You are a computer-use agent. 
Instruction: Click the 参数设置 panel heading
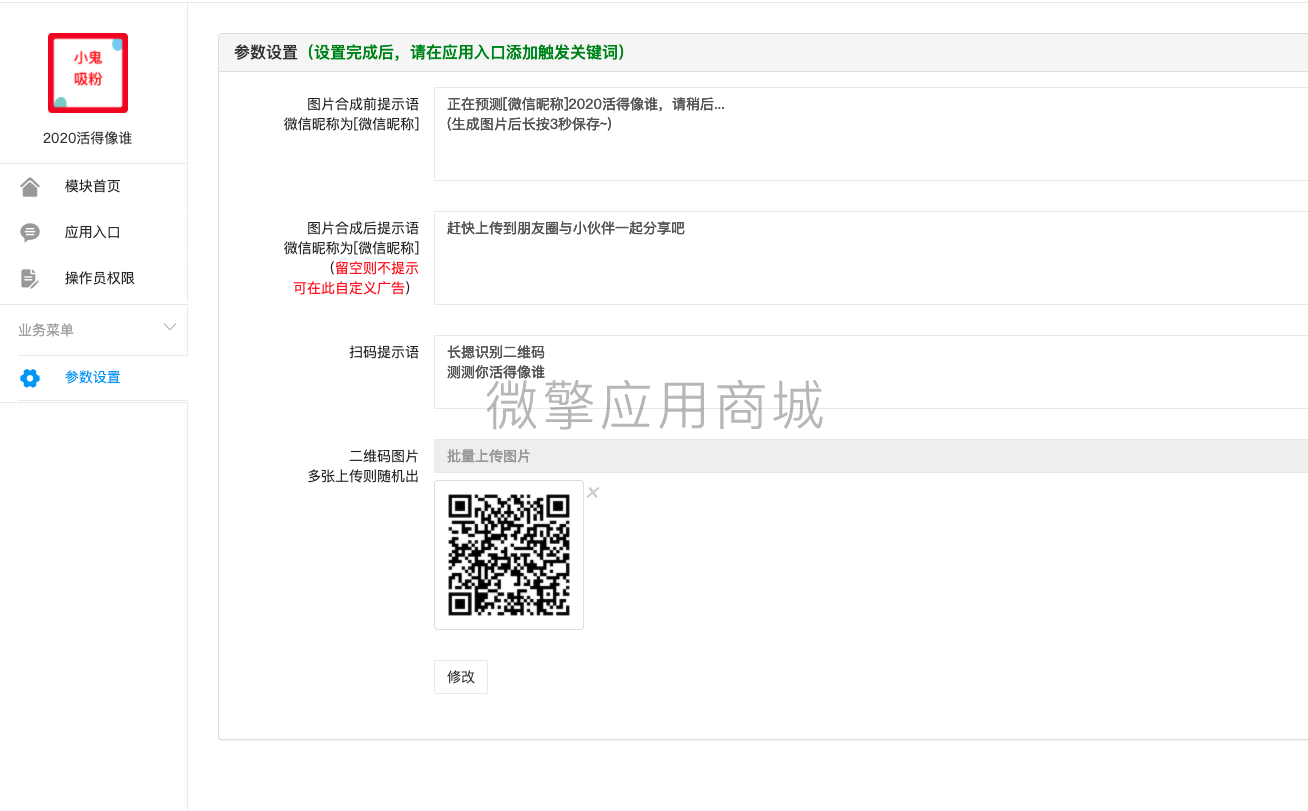(x=266, y=53)
